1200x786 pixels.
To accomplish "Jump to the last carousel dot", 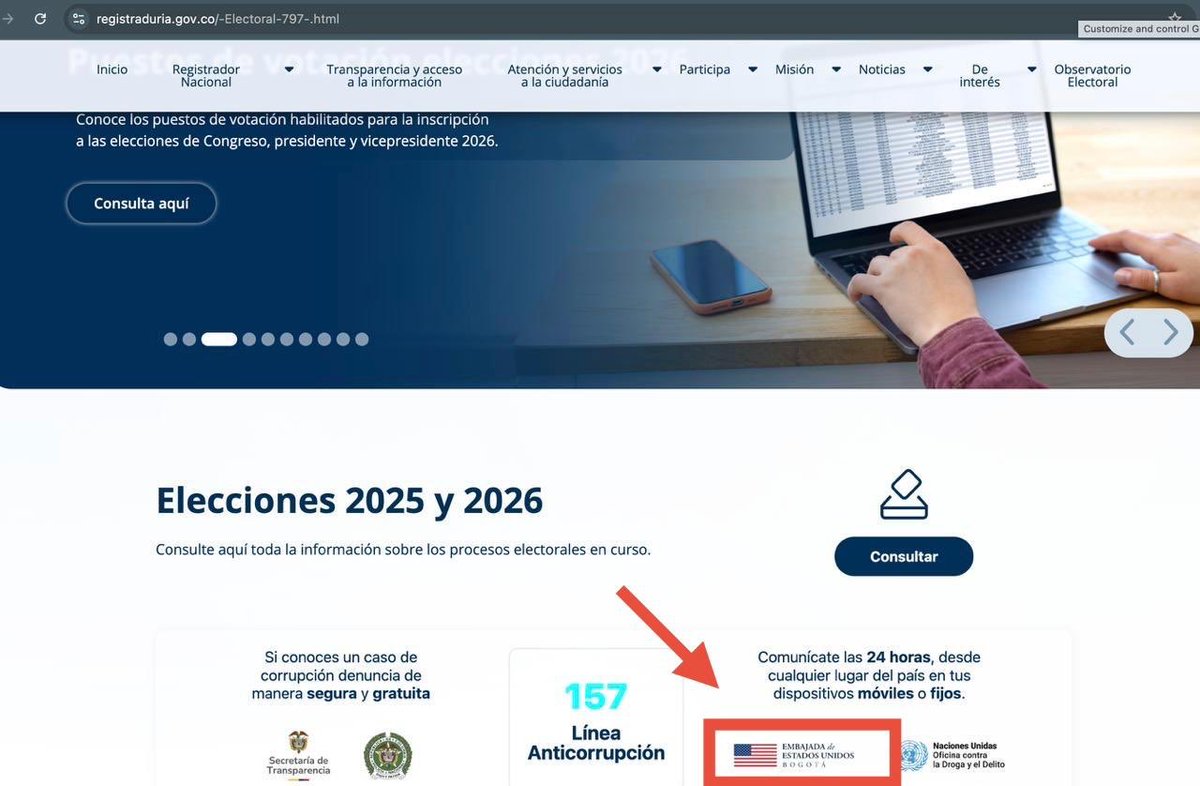I will [362, 339].
